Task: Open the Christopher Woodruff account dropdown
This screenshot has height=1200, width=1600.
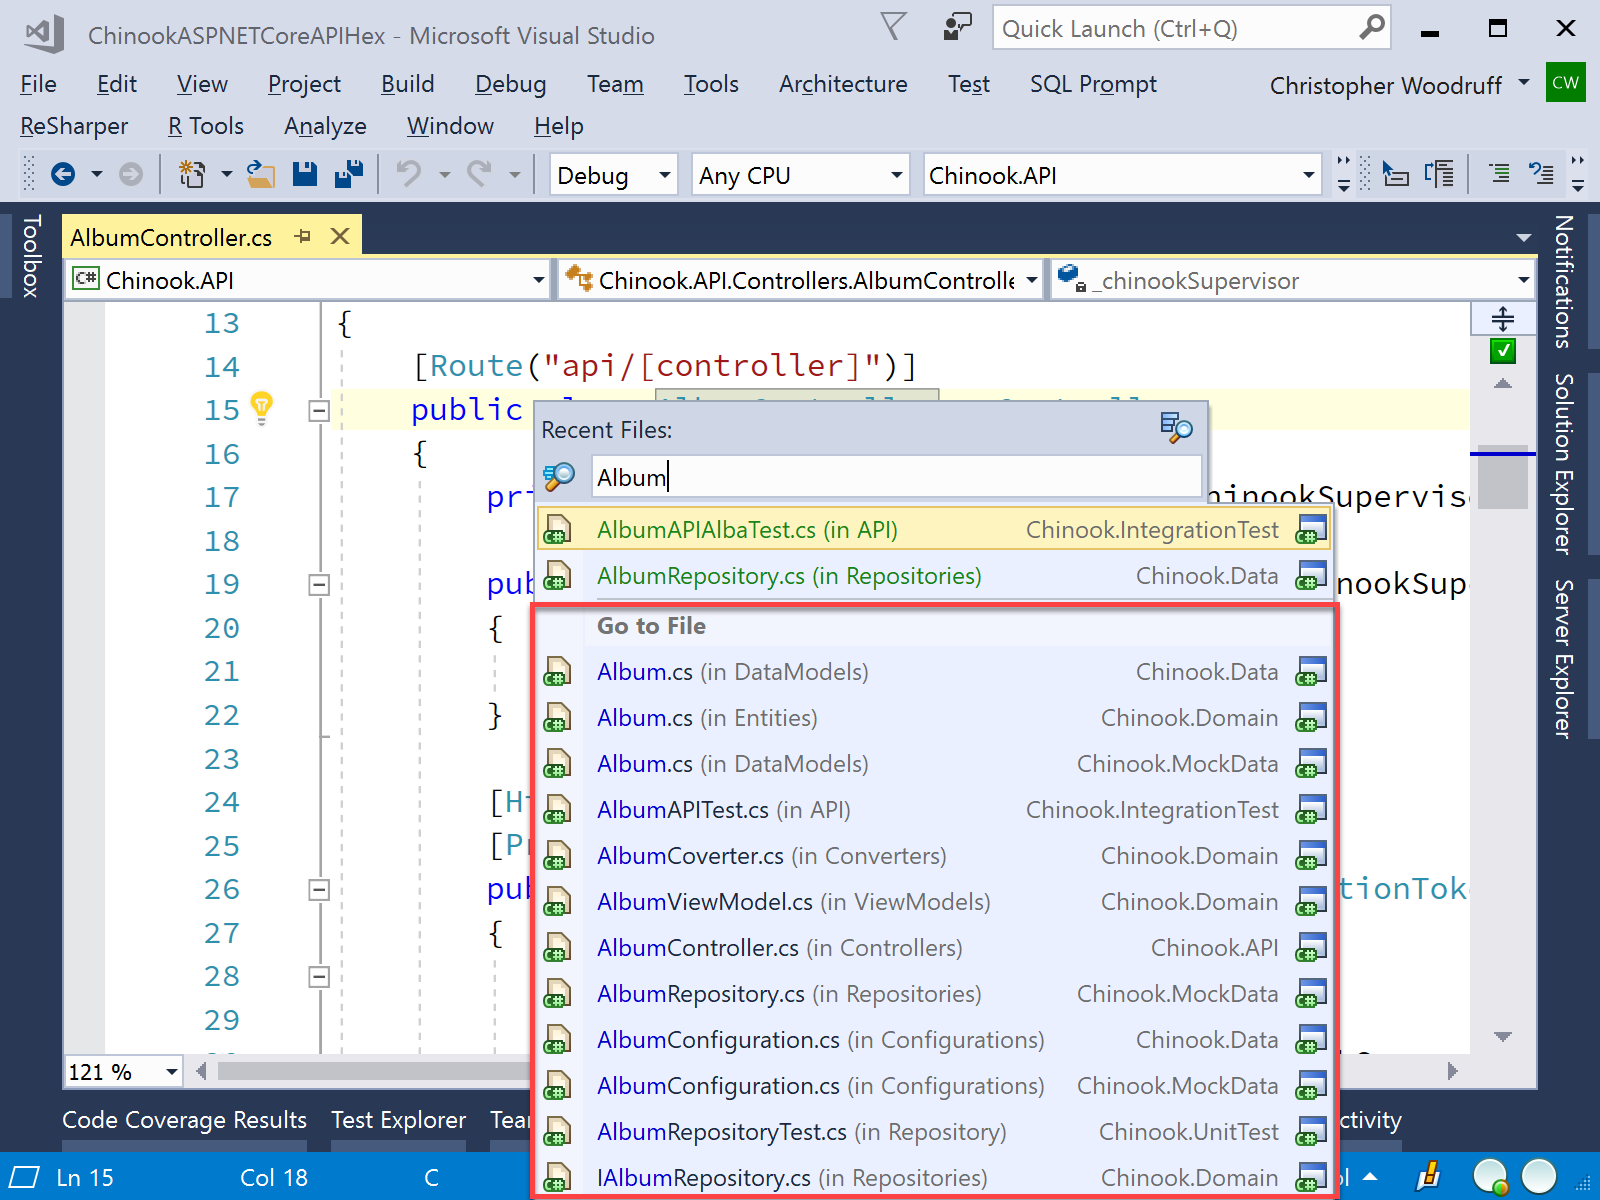Action: [x=1399, y=85]
